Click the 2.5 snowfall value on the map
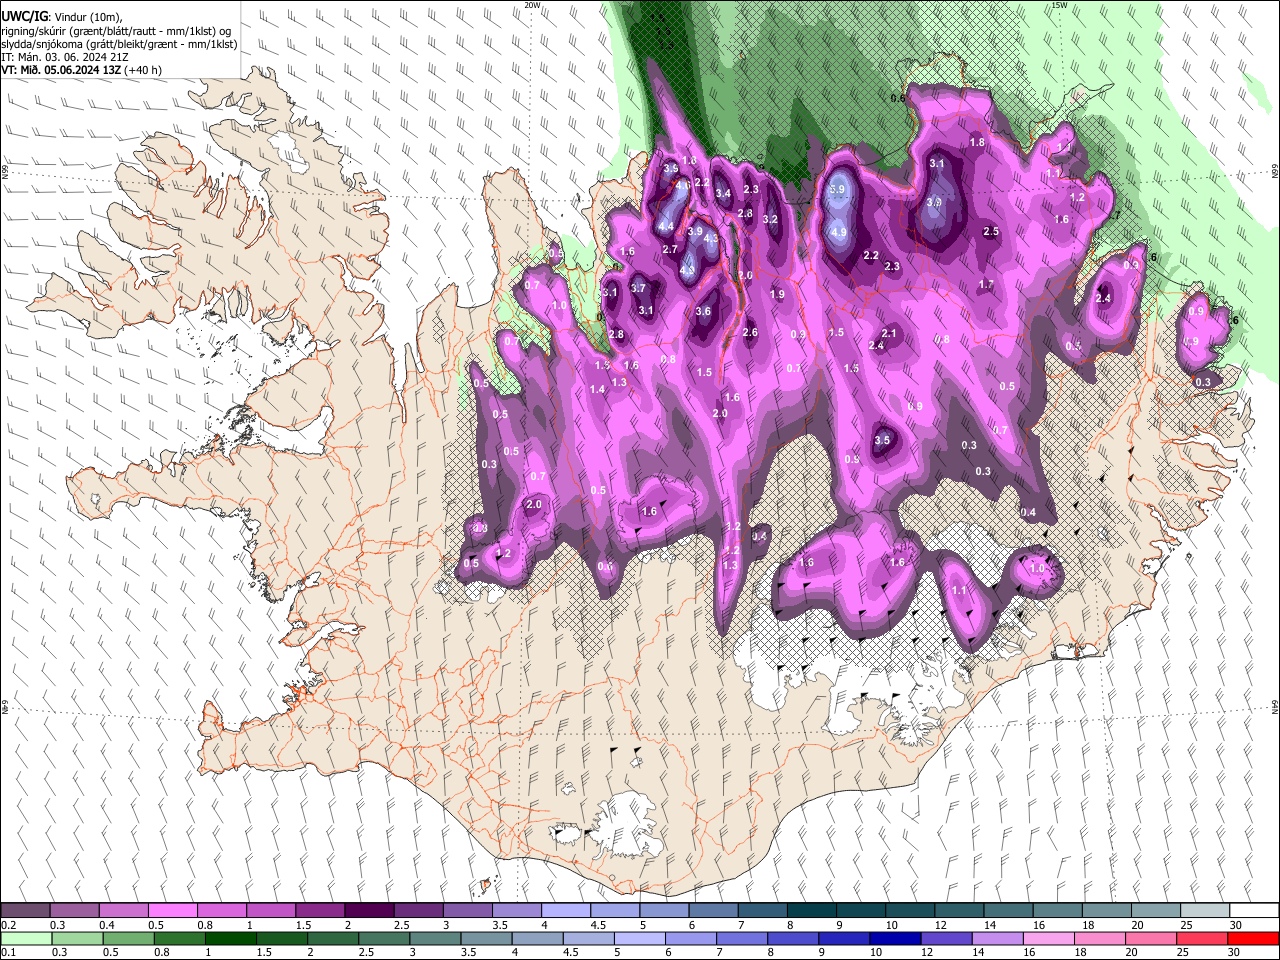The image size is (1280, 960). [991, 231]
